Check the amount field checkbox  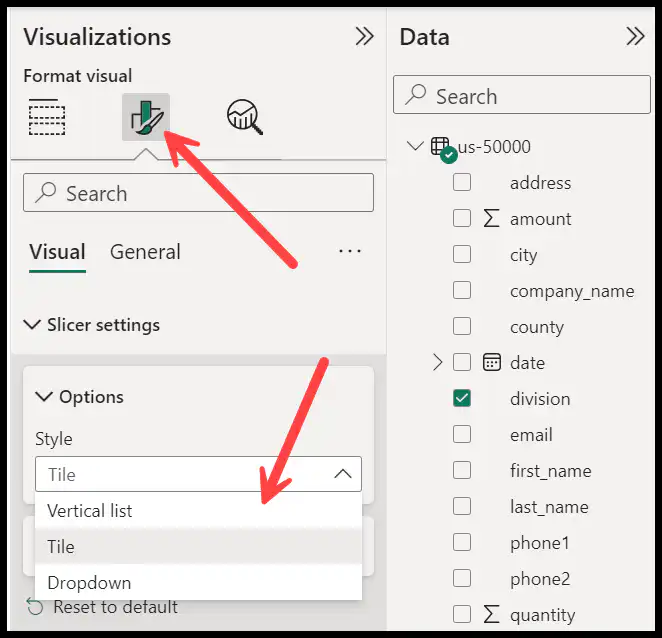(462, 218)
